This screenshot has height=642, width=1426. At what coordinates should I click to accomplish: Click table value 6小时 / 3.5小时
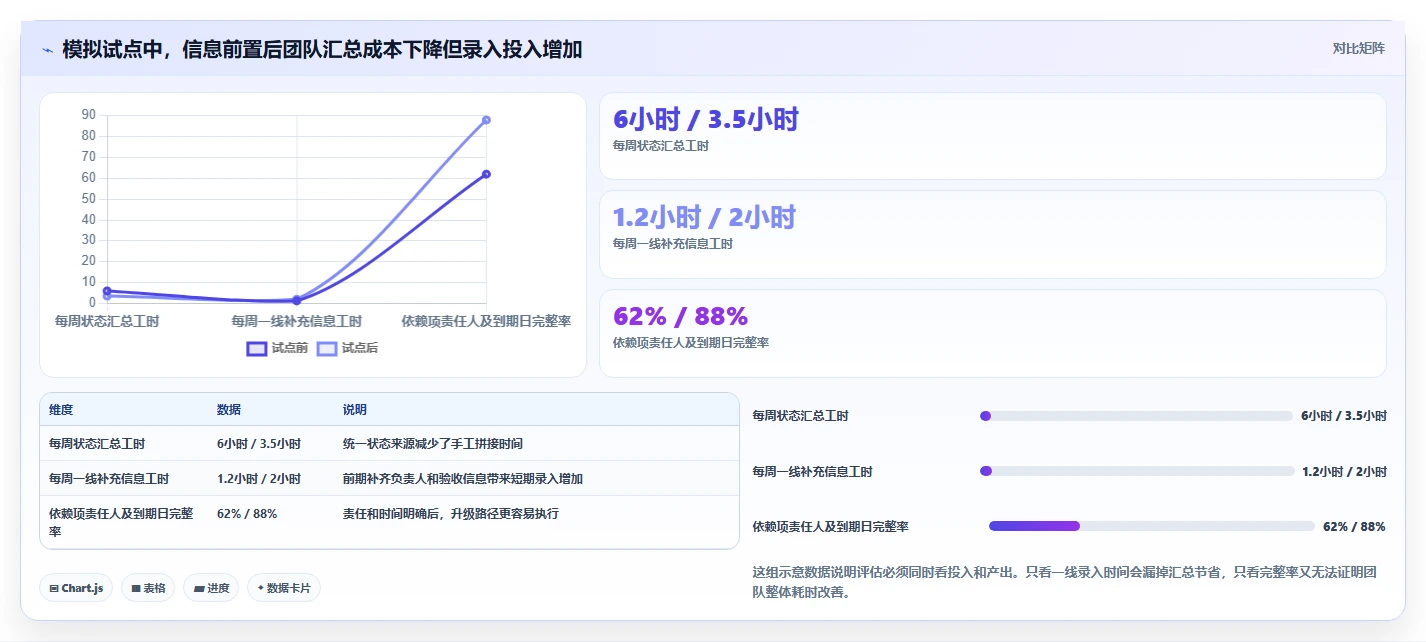click(x=259, y=443)
